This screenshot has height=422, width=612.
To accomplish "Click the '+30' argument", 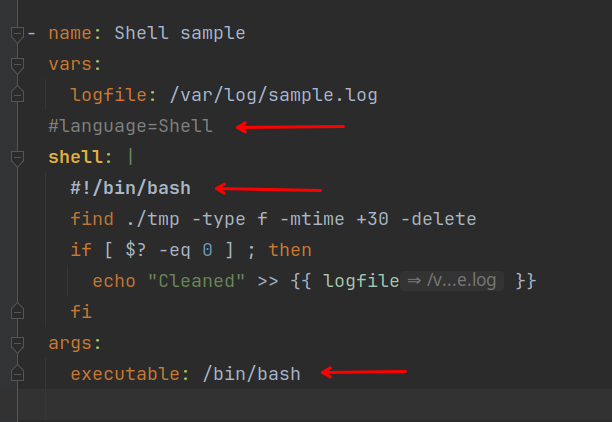I will pos(372,219).
